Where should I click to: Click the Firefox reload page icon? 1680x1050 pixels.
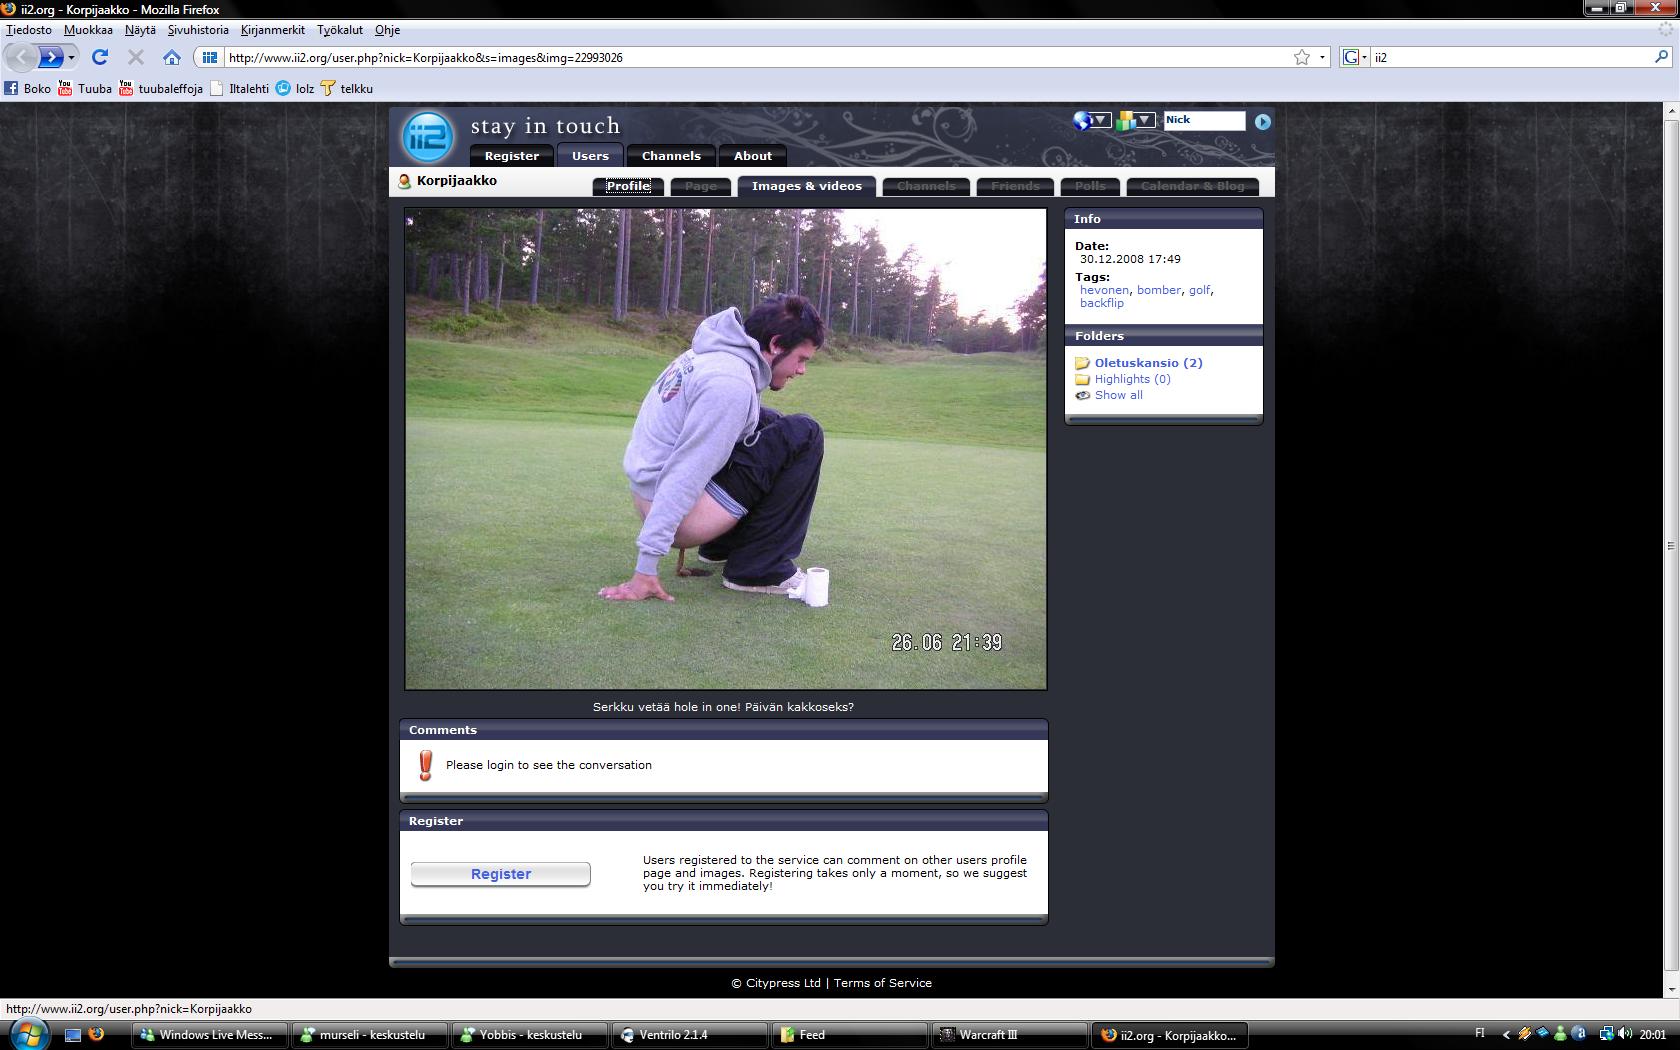99,57
